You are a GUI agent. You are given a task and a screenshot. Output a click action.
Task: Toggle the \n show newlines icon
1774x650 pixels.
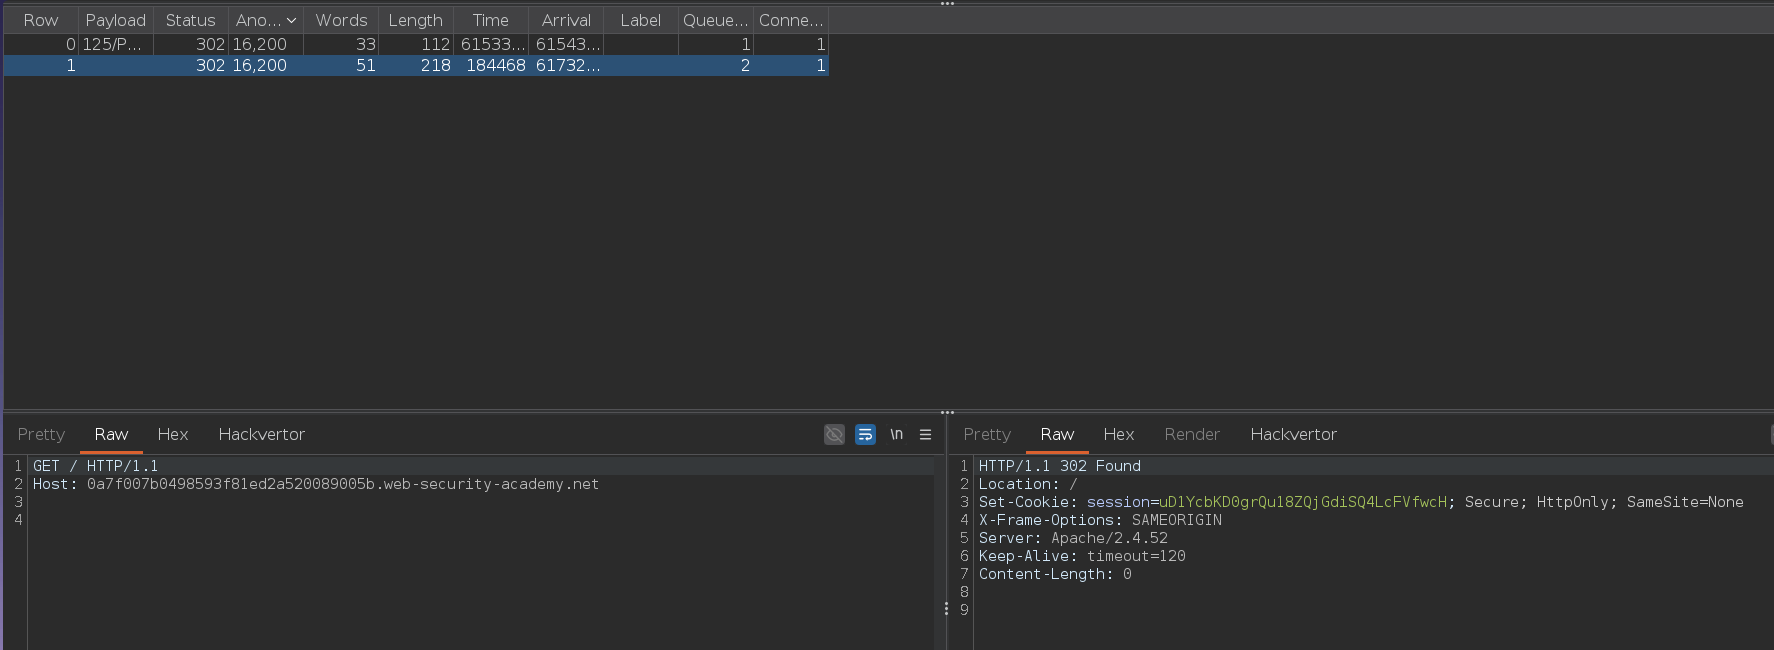pyautogui.click(x=896, y=434)
